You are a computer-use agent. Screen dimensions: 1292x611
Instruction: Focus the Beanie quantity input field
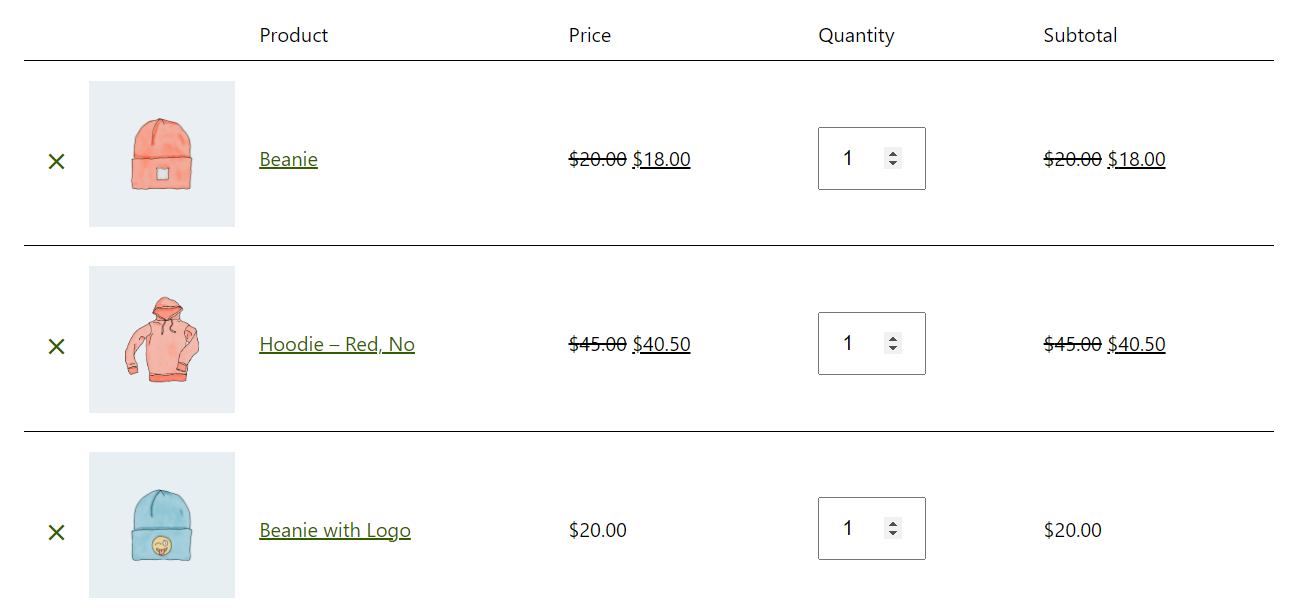click(x=872, y=158)
